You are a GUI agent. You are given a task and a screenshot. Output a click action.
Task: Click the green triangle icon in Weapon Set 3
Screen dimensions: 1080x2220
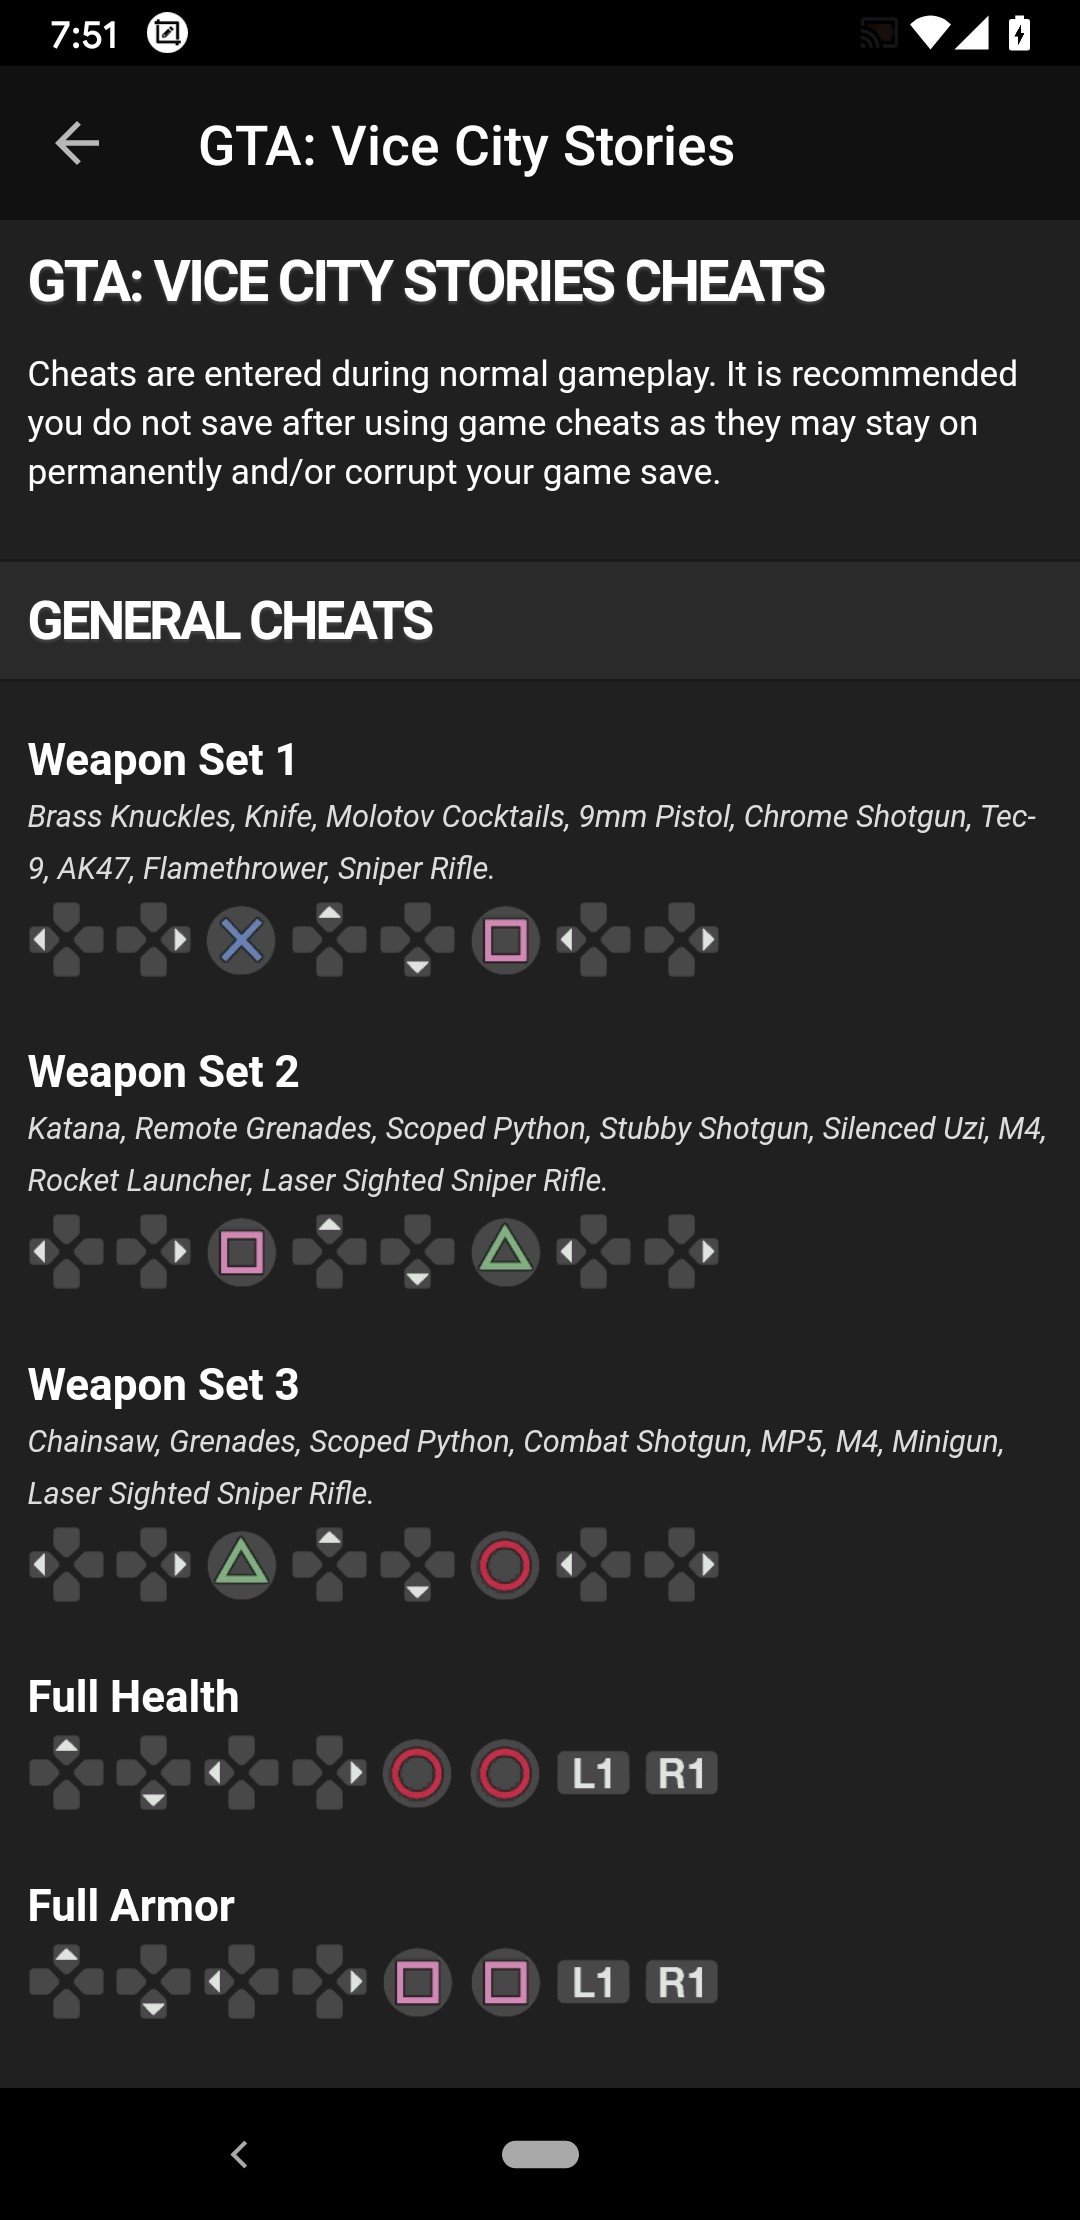[241, 1565]
